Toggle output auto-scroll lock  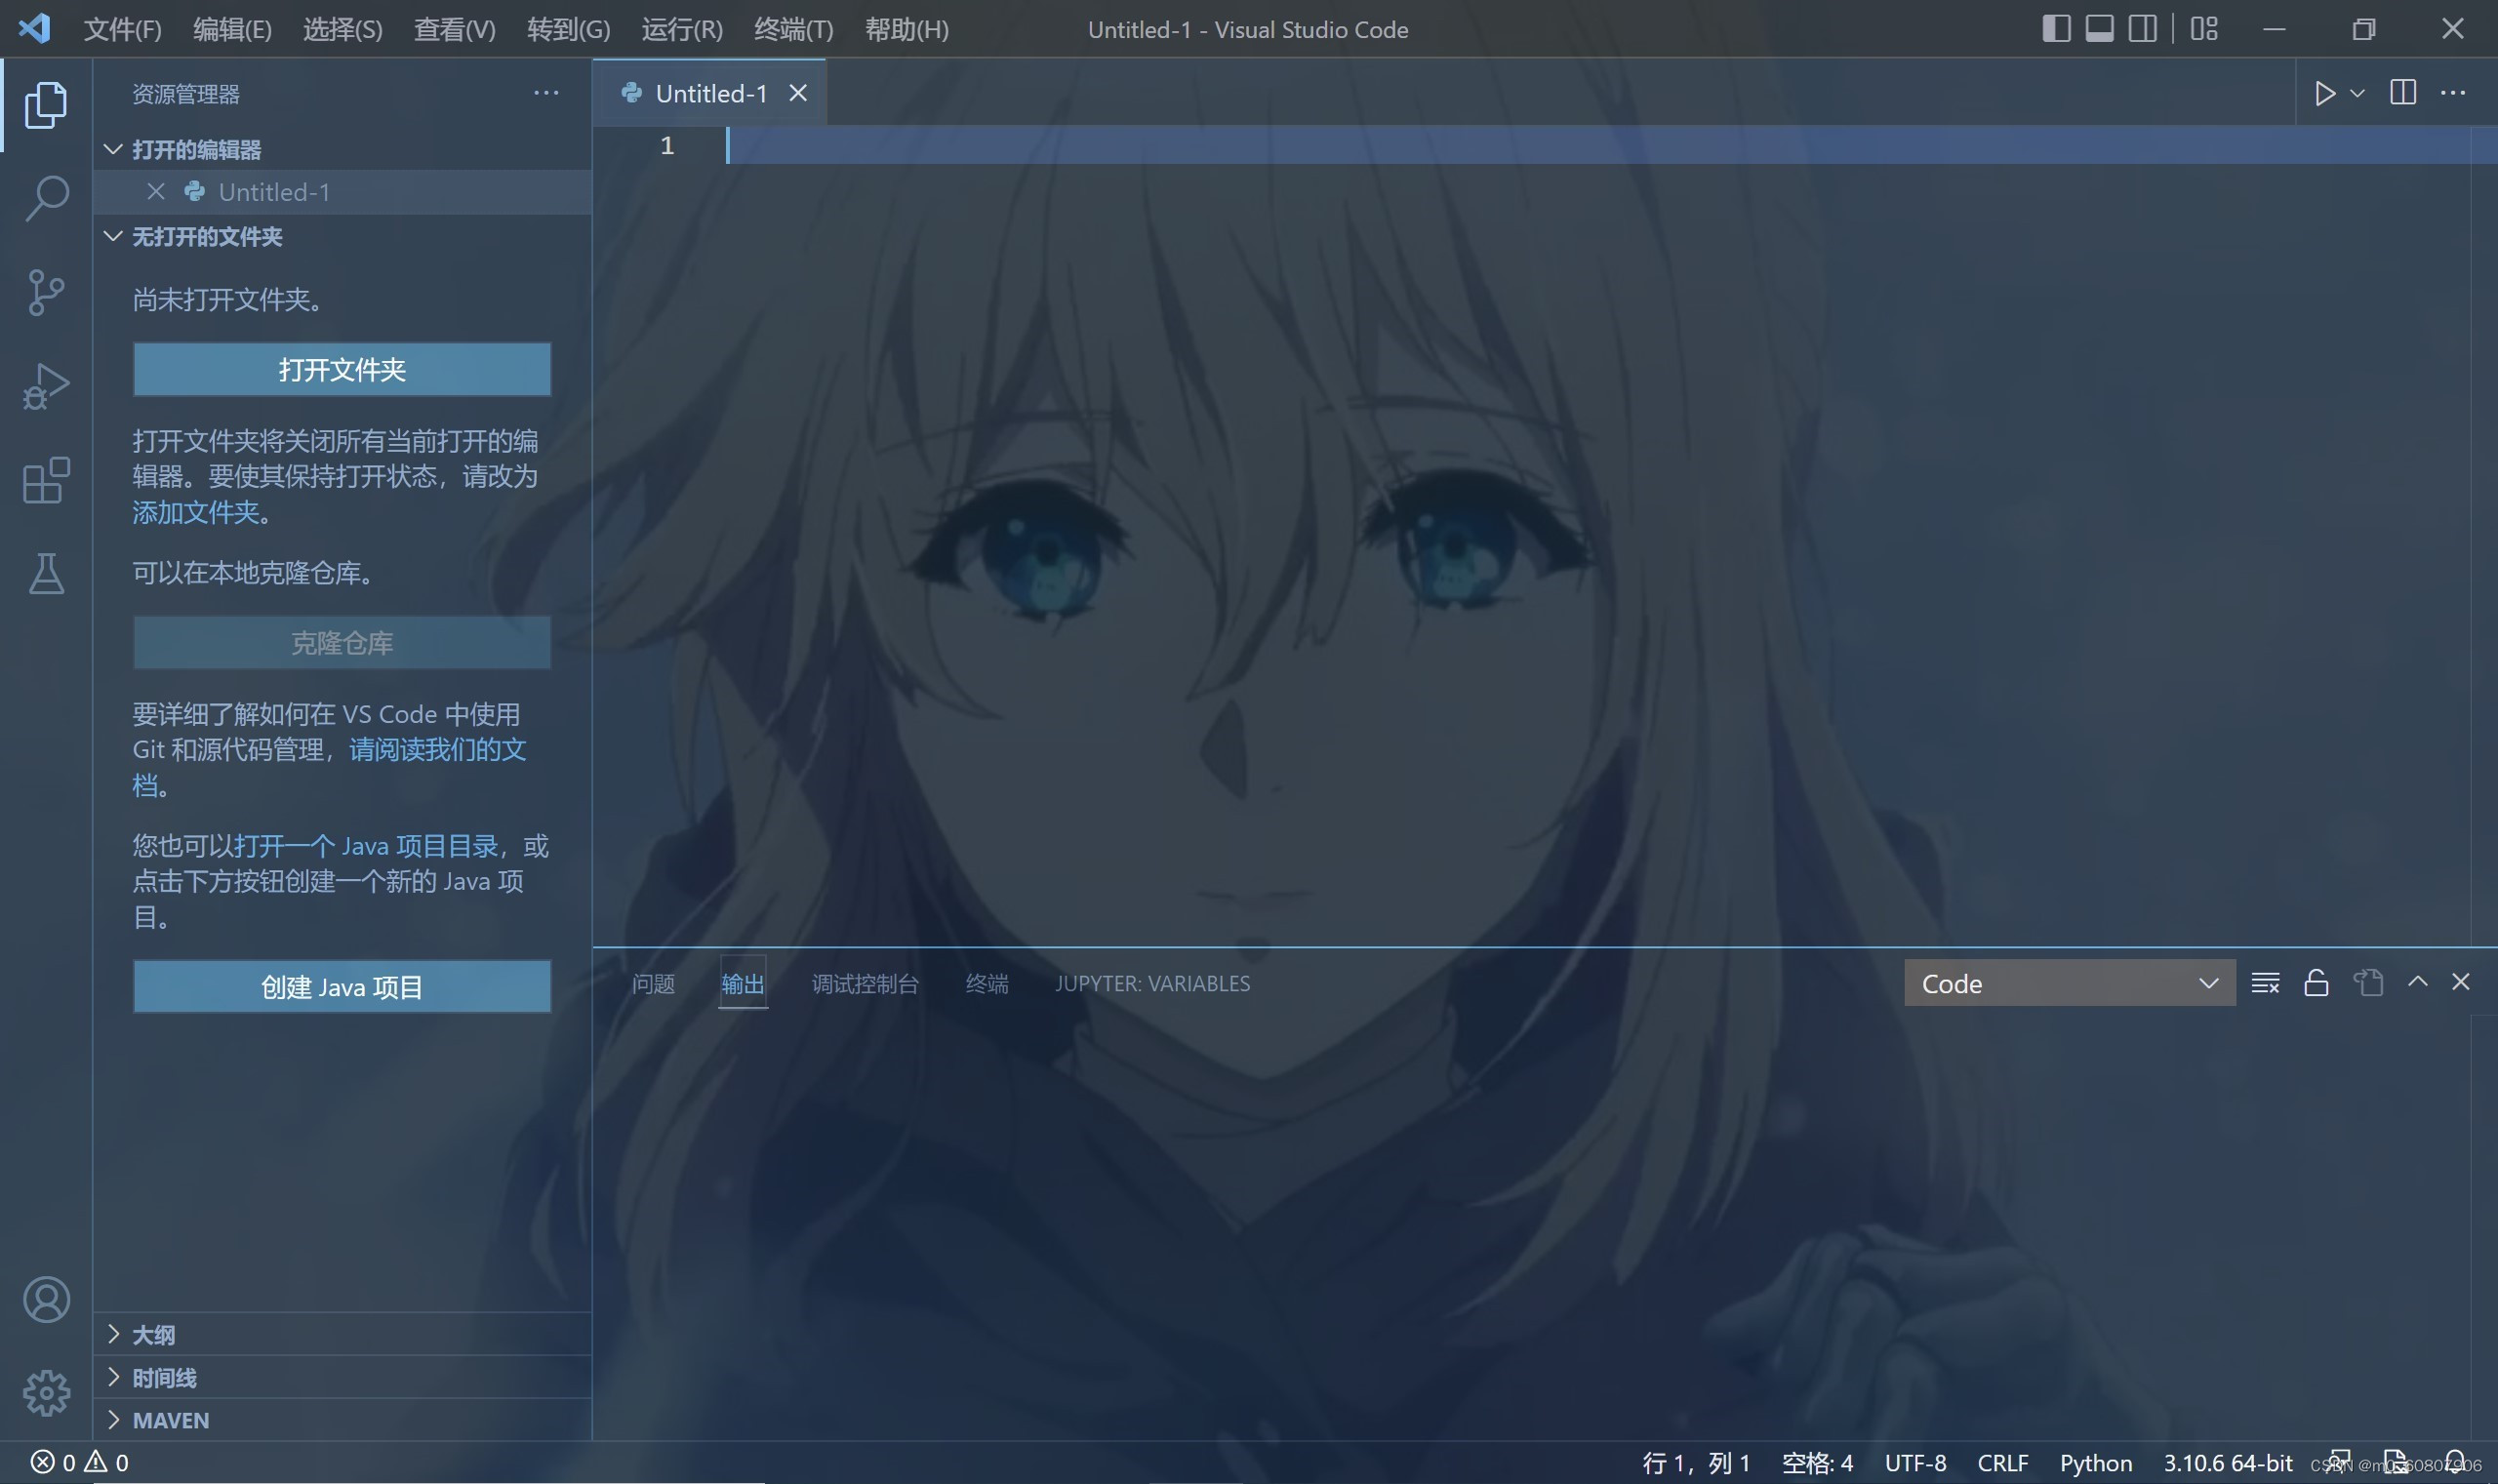(x=2316, y=983)
